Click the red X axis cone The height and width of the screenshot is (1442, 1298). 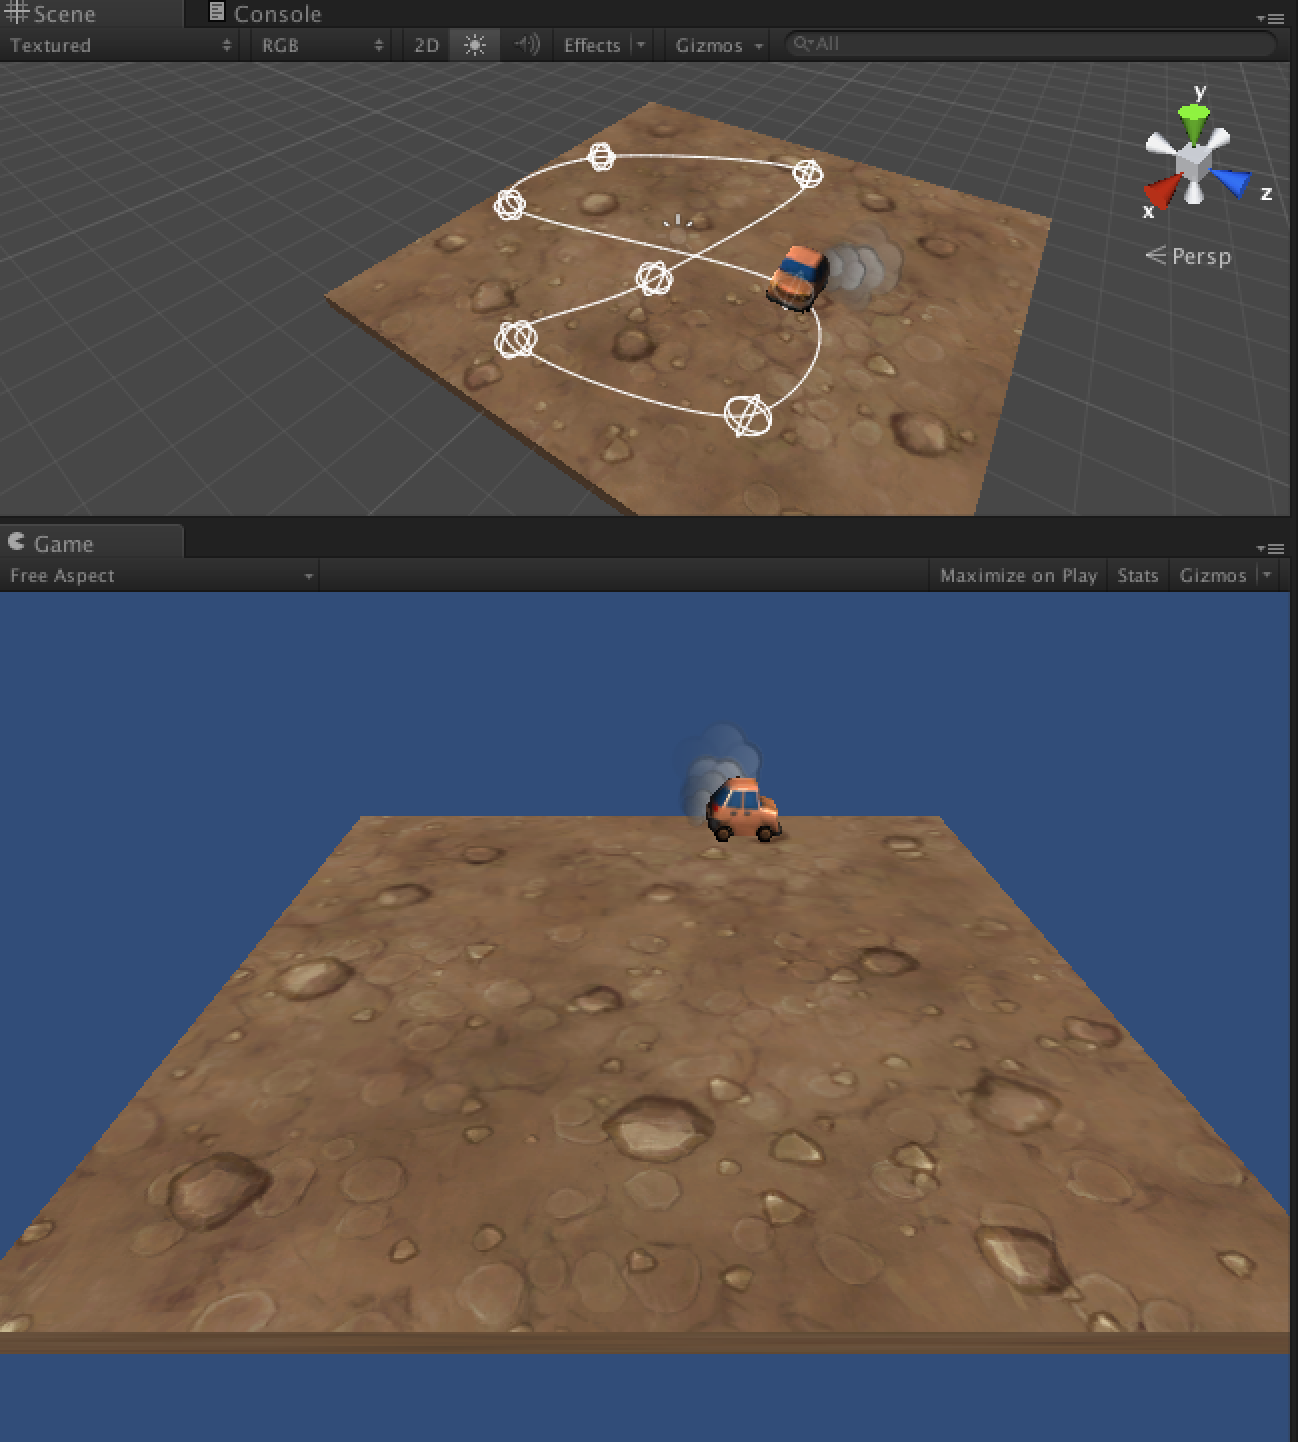[1162, 191]
